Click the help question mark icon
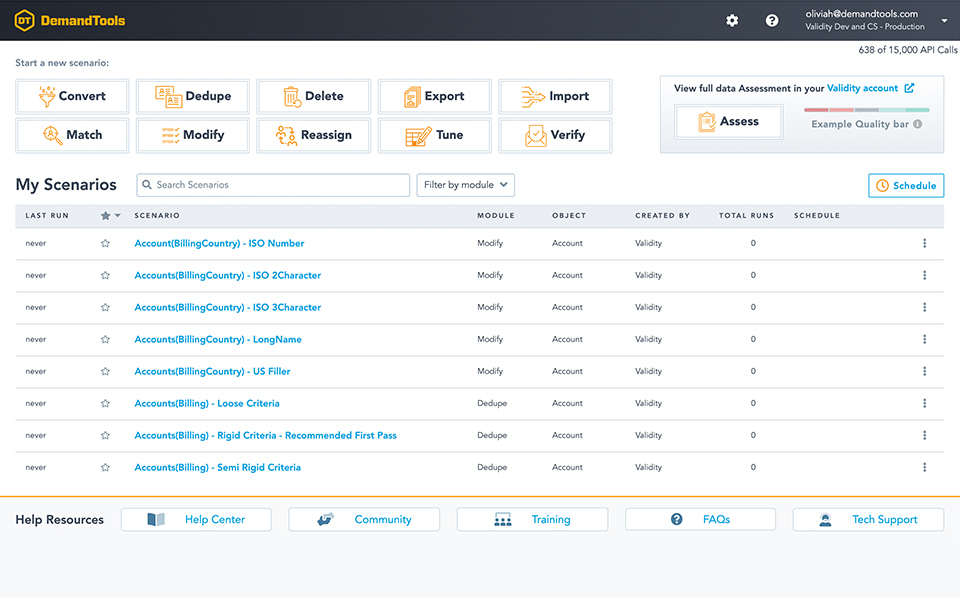 [772, 21]
